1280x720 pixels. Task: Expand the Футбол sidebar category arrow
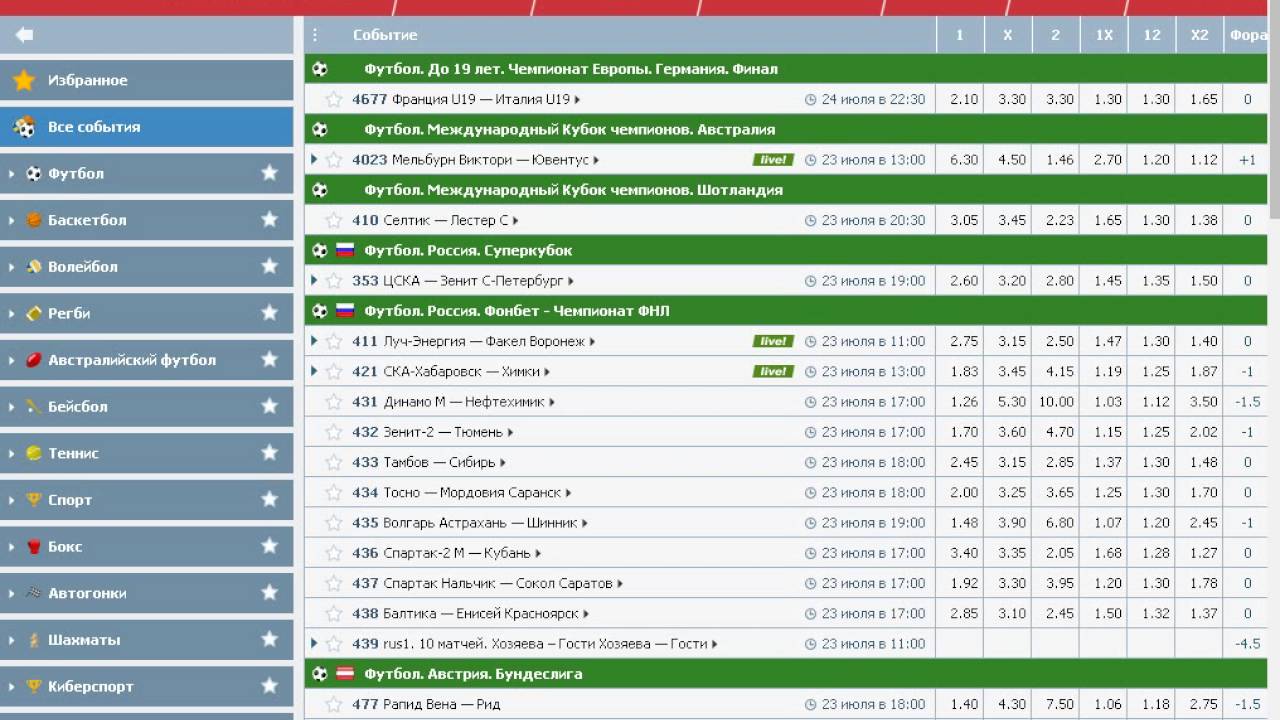12,174
